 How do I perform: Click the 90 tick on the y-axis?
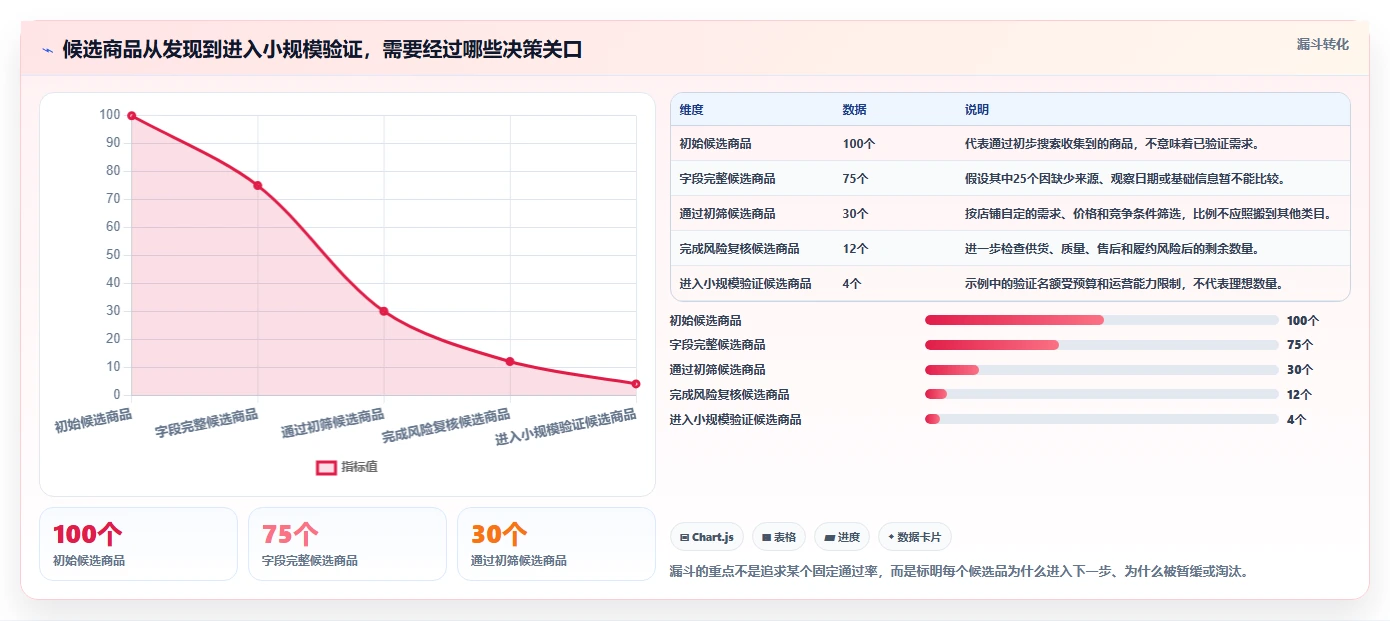coord(113,143)
